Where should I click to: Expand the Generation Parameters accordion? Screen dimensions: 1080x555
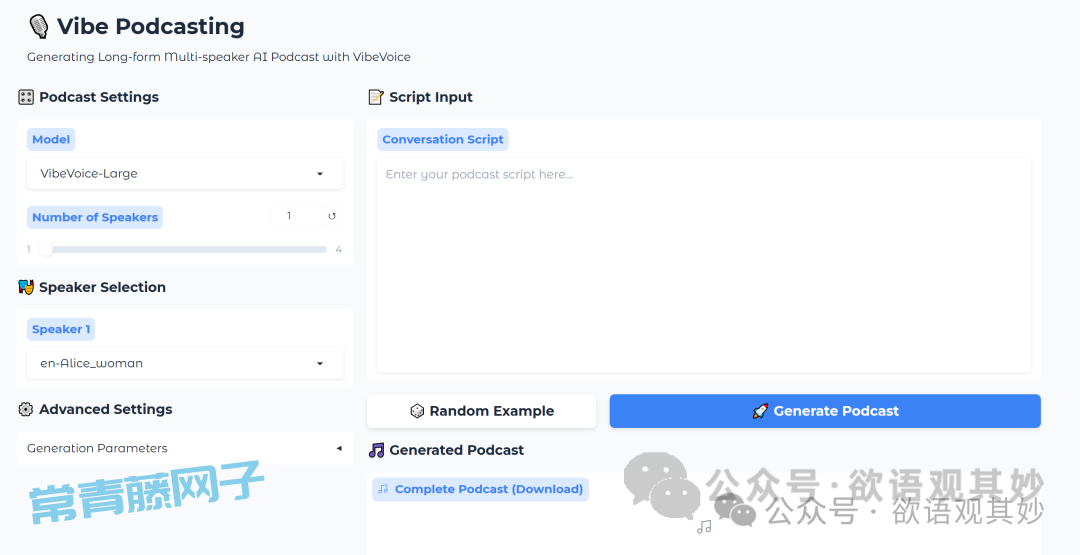(x=185, y=448)
